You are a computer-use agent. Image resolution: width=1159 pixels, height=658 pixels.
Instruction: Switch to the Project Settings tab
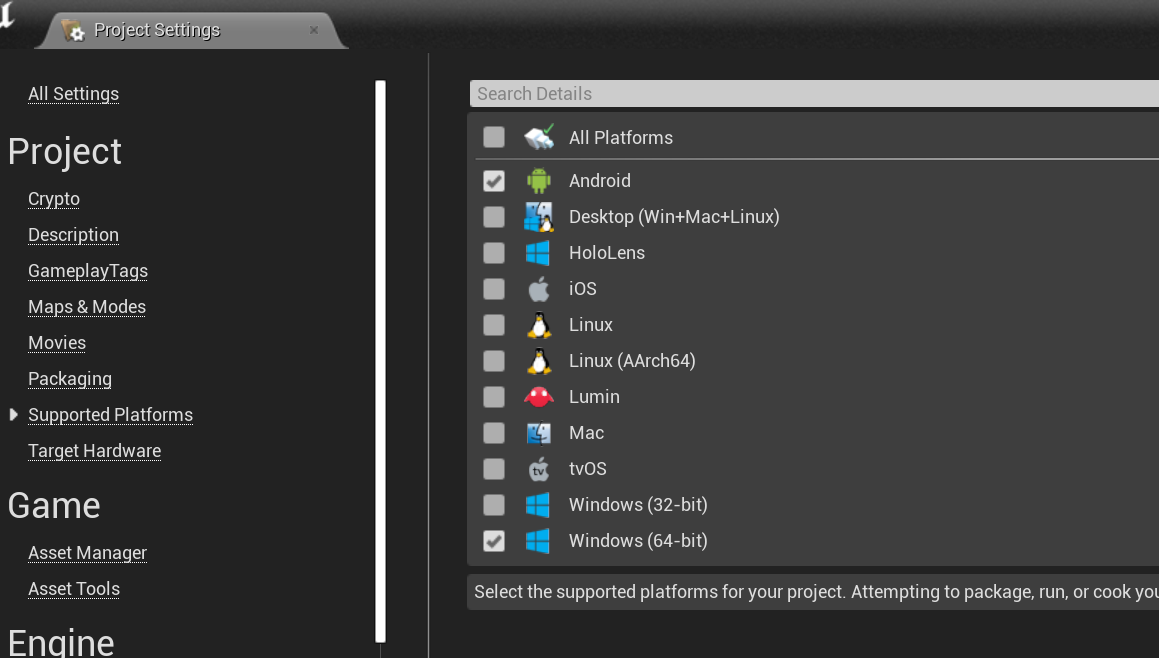tap(157, 30)
